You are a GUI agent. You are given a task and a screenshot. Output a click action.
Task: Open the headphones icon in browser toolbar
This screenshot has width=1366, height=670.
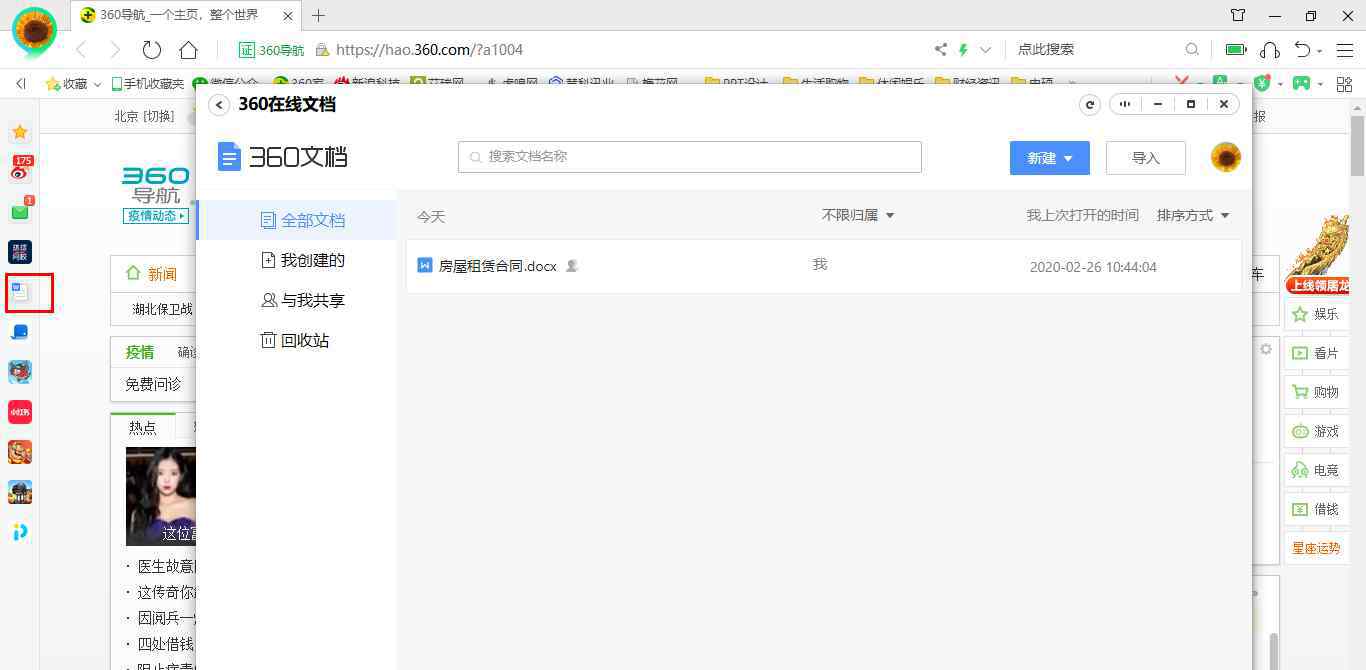[1270, 50]
